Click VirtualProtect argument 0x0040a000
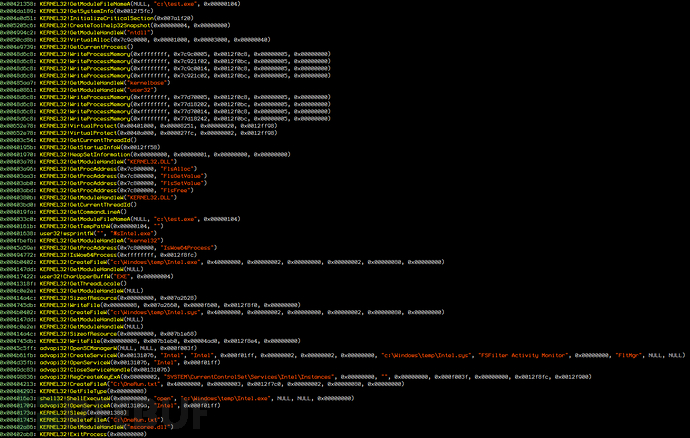Screen dimensions: 690x438 [136, 133]
